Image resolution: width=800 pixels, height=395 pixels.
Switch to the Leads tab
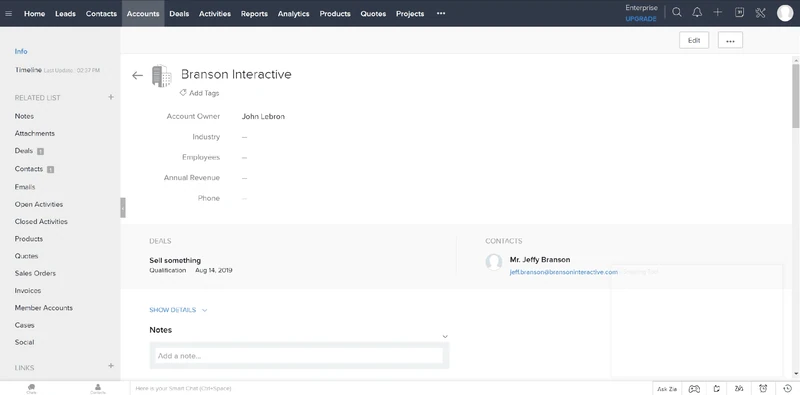65,14
